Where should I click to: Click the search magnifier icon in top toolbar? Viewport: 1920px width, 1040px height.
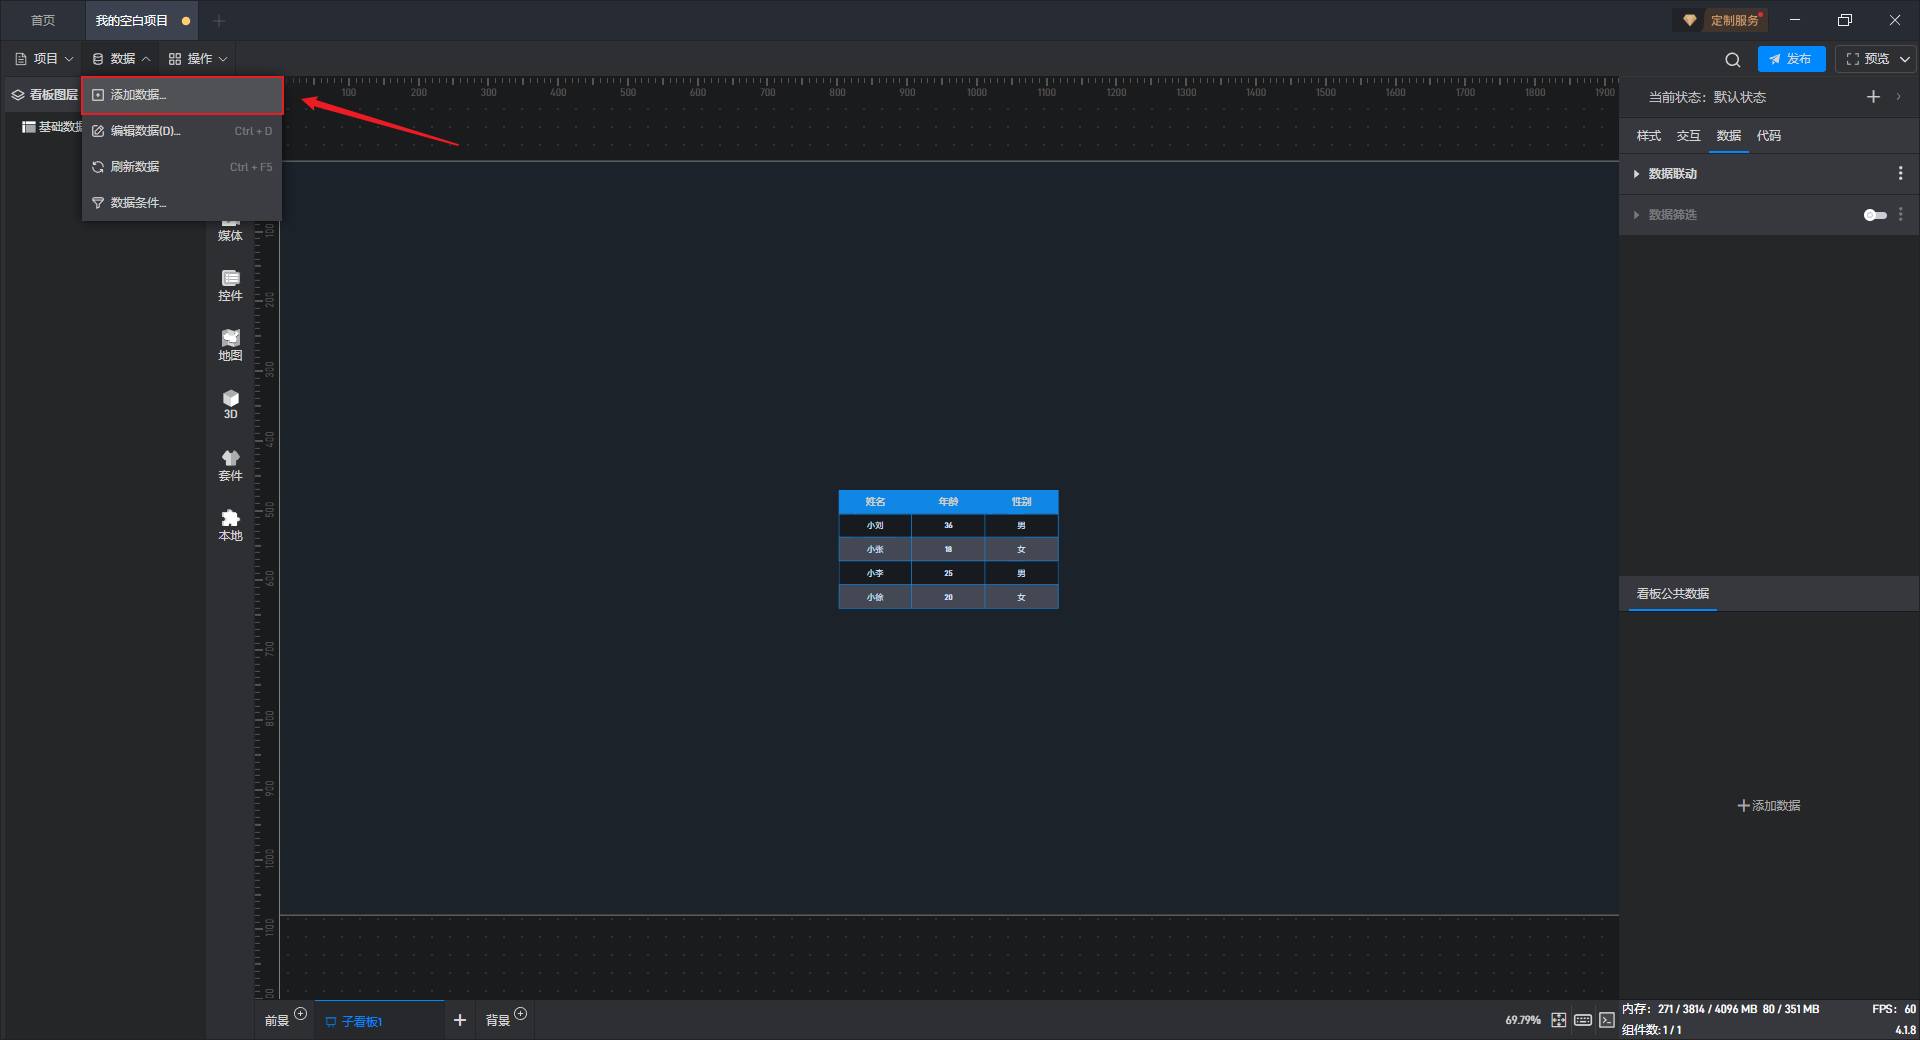[1732, 59]
